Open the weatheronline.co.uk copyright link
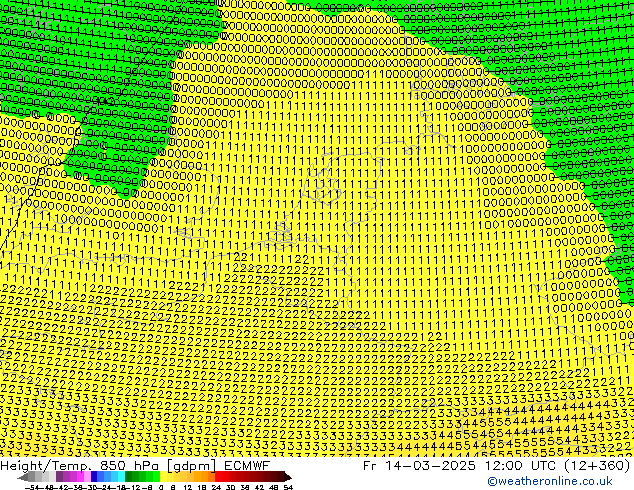The width and height of the screenshot is (634, 490). point(549,481)
